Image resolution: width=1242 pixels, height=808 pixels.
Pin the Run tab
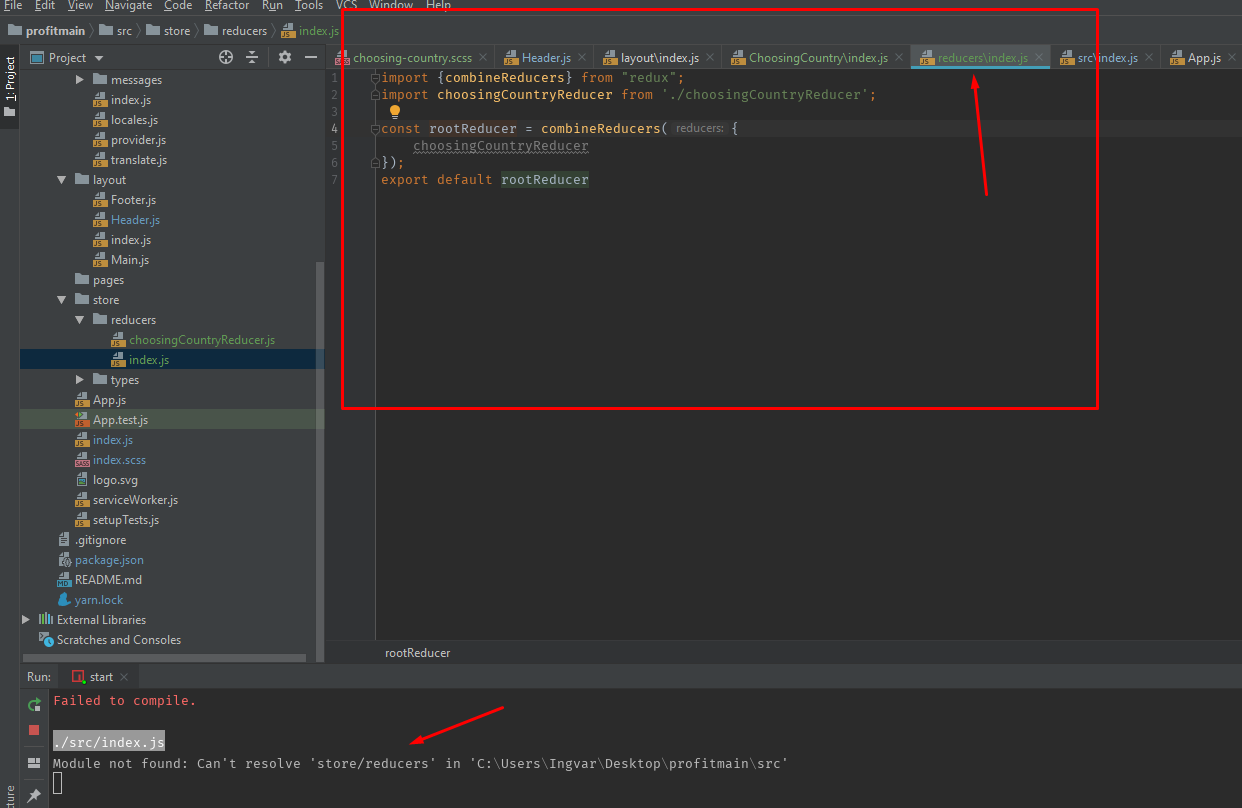(34, 796)
